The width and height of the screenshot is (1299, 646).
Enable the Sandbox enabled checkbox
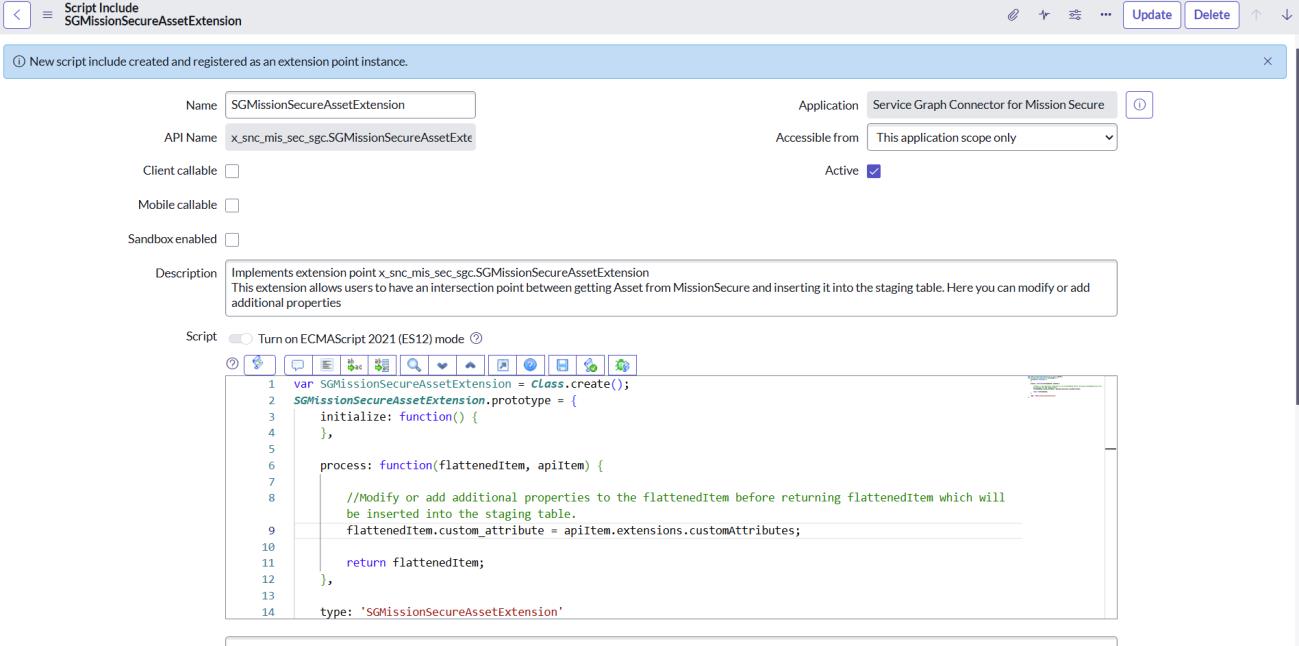232,239
